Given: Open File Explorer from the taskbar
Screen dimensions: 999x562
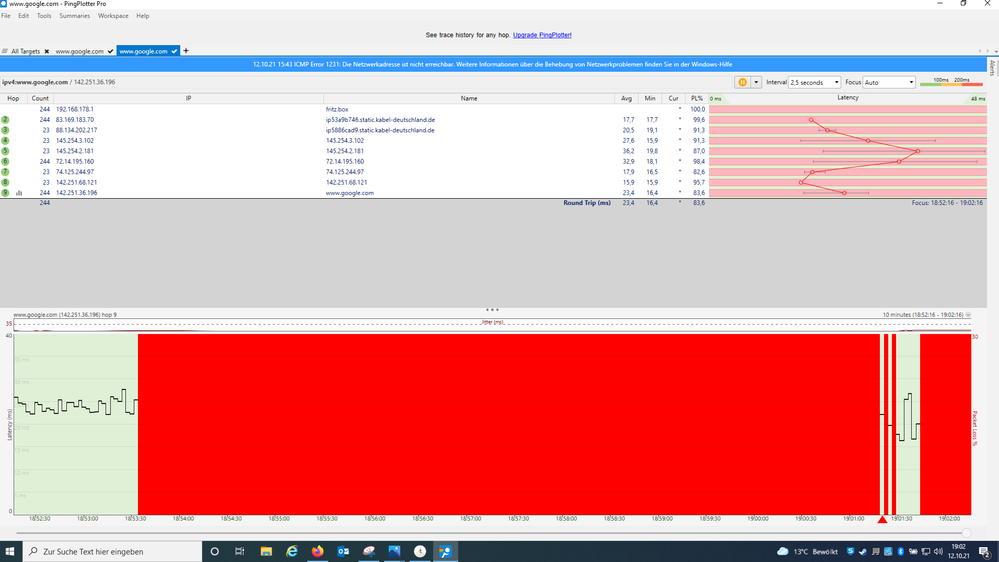Looking at the screenshot, I should 266,551.
